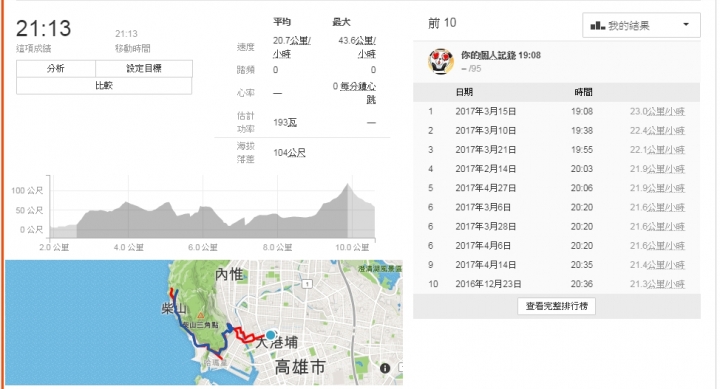The height and width of the screenshot is (389, 720).
Task: Click the 21.3公里/小時 speed link
Action: pos(657,284)
